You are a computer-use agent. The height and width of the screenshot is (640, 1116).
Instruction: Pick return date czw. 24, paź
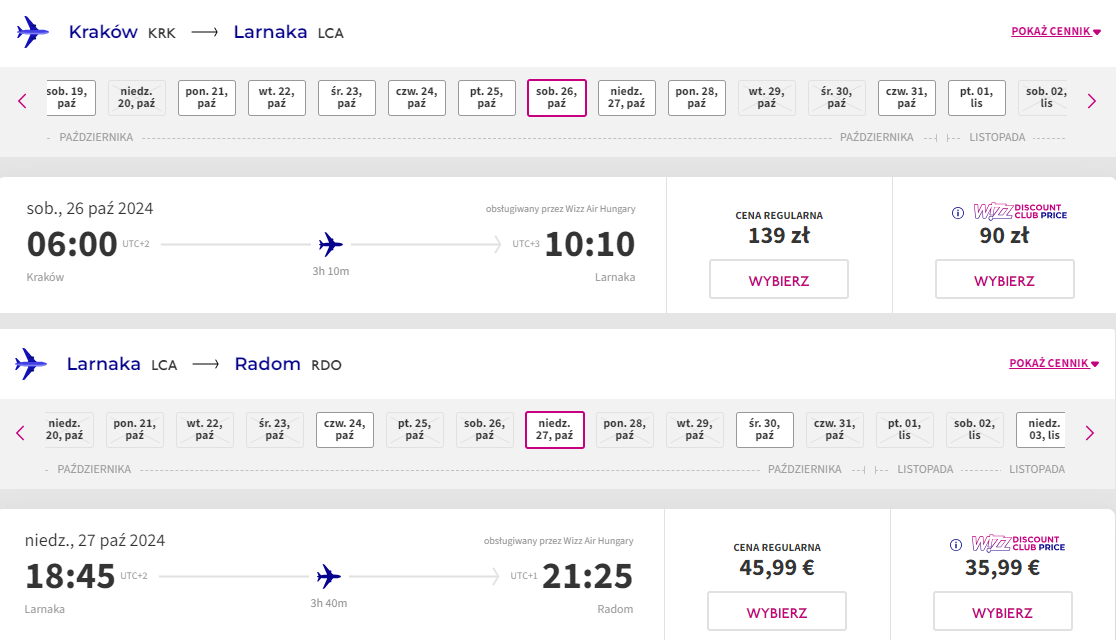(344, 429)
